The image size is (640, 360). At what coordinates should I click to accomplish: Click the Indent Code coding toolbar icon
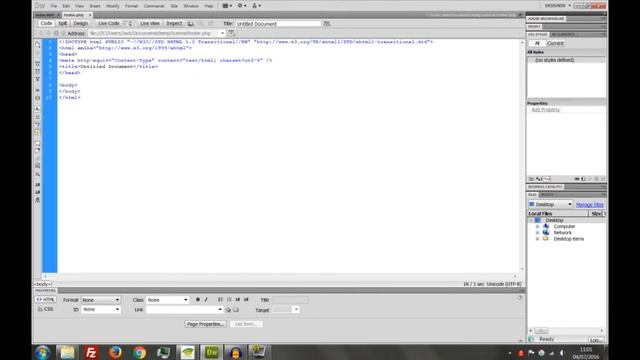(38, 184)
